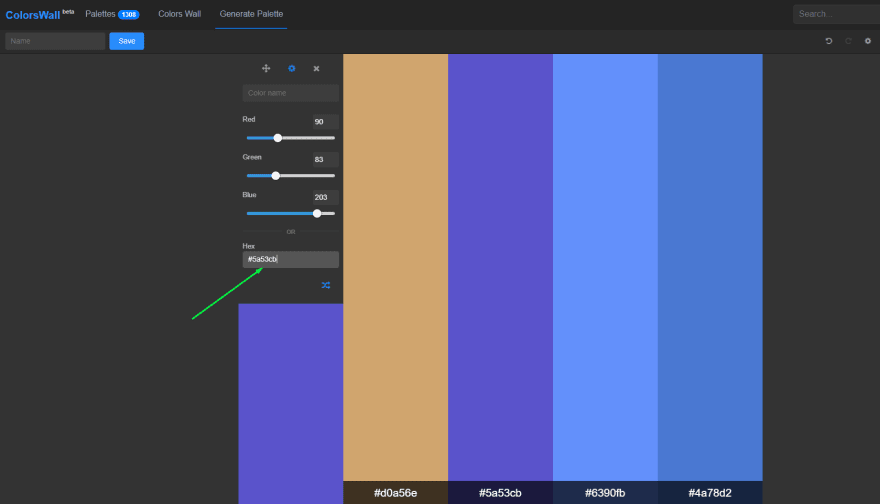The height and width of the screenshot is (504, 880).
Task: Click the blue gear settings icon in color editor
Action: (291, 68)
